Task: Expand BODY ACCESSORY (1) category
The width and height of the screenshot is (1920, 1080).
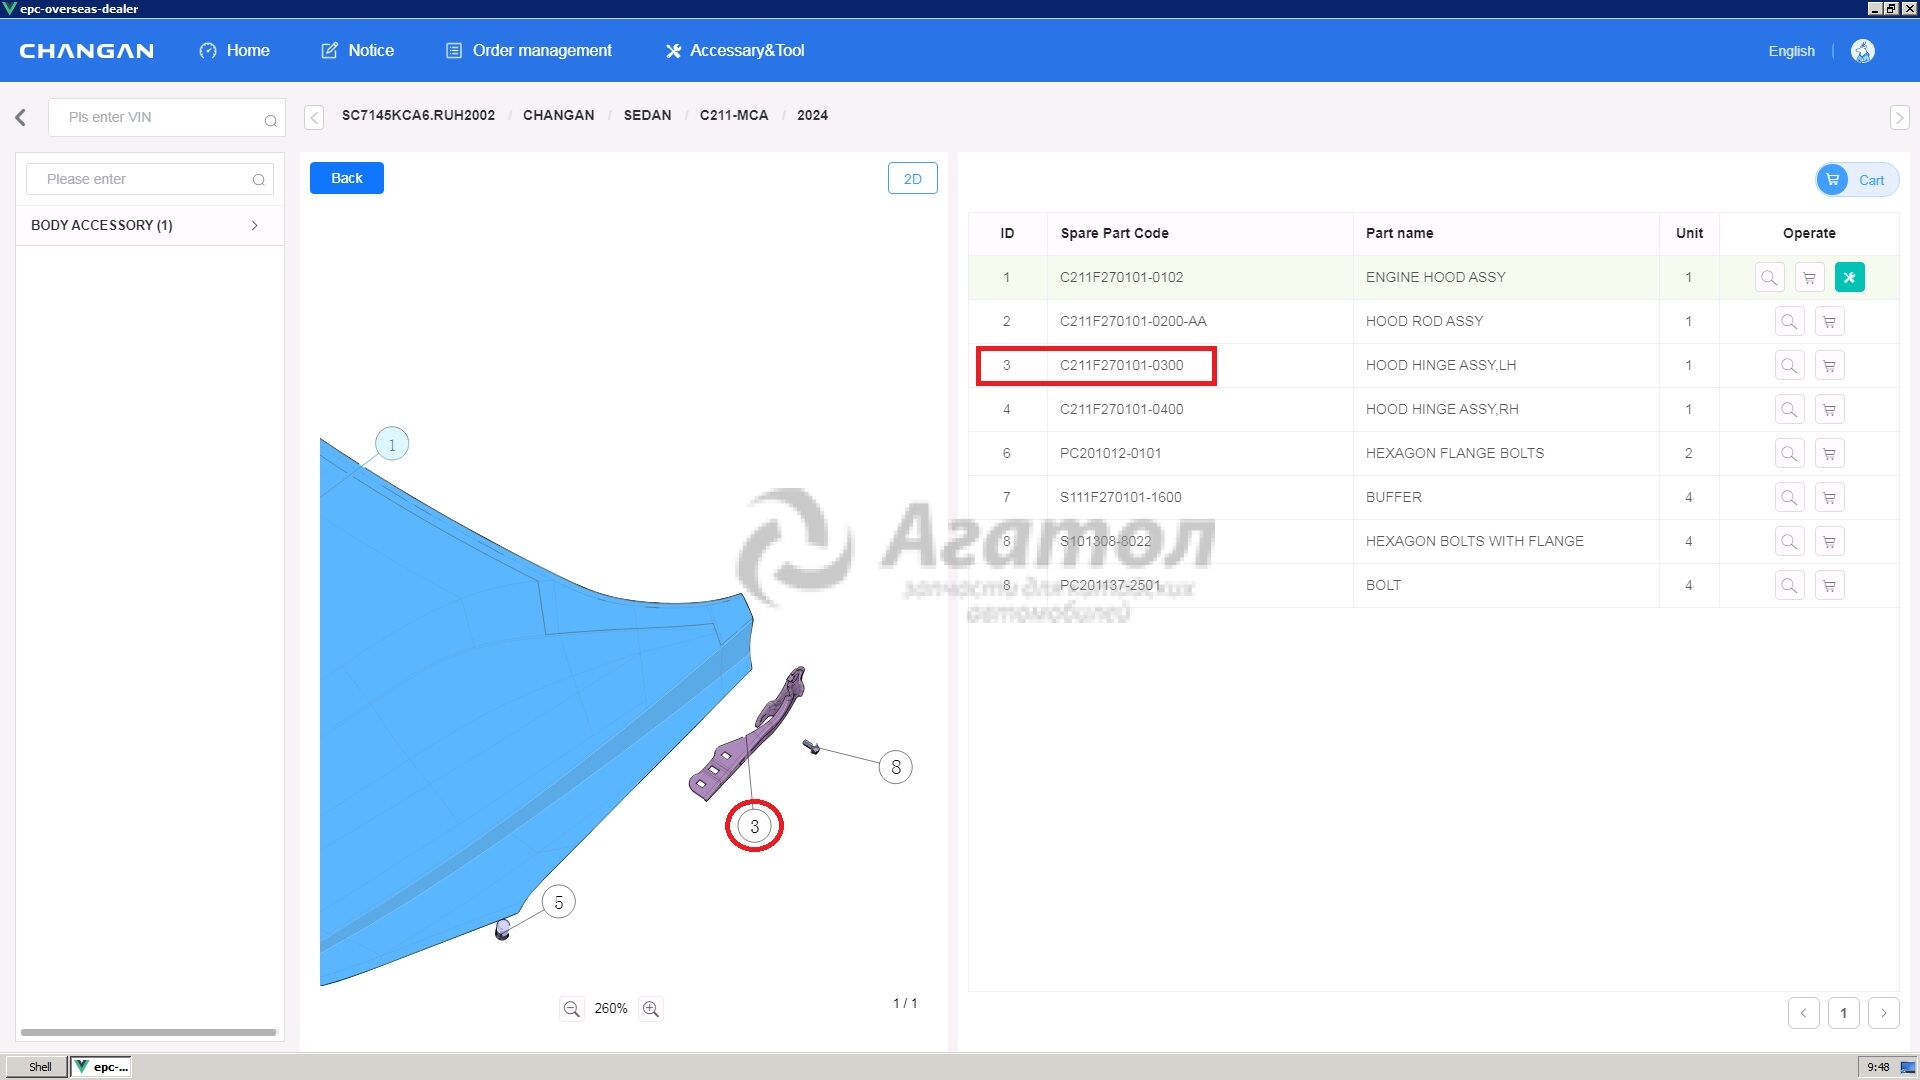Action: (x=254, y=226)
